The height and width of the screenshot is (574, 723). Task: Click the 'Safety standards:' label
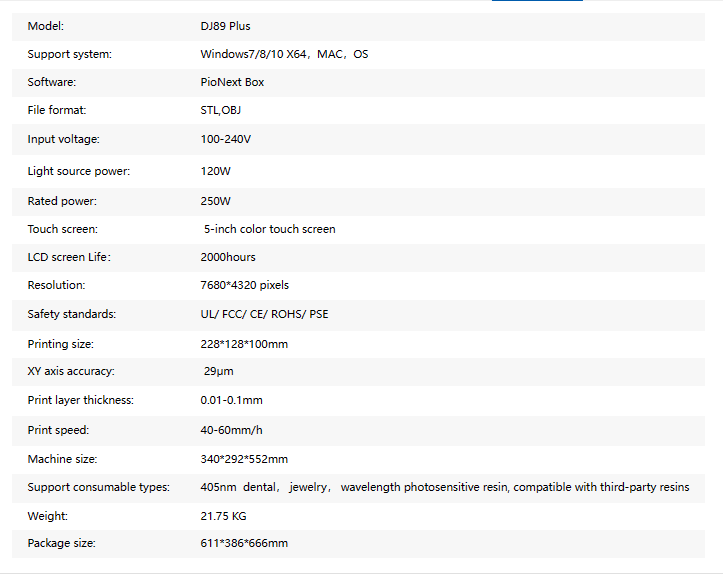(72, 314)
